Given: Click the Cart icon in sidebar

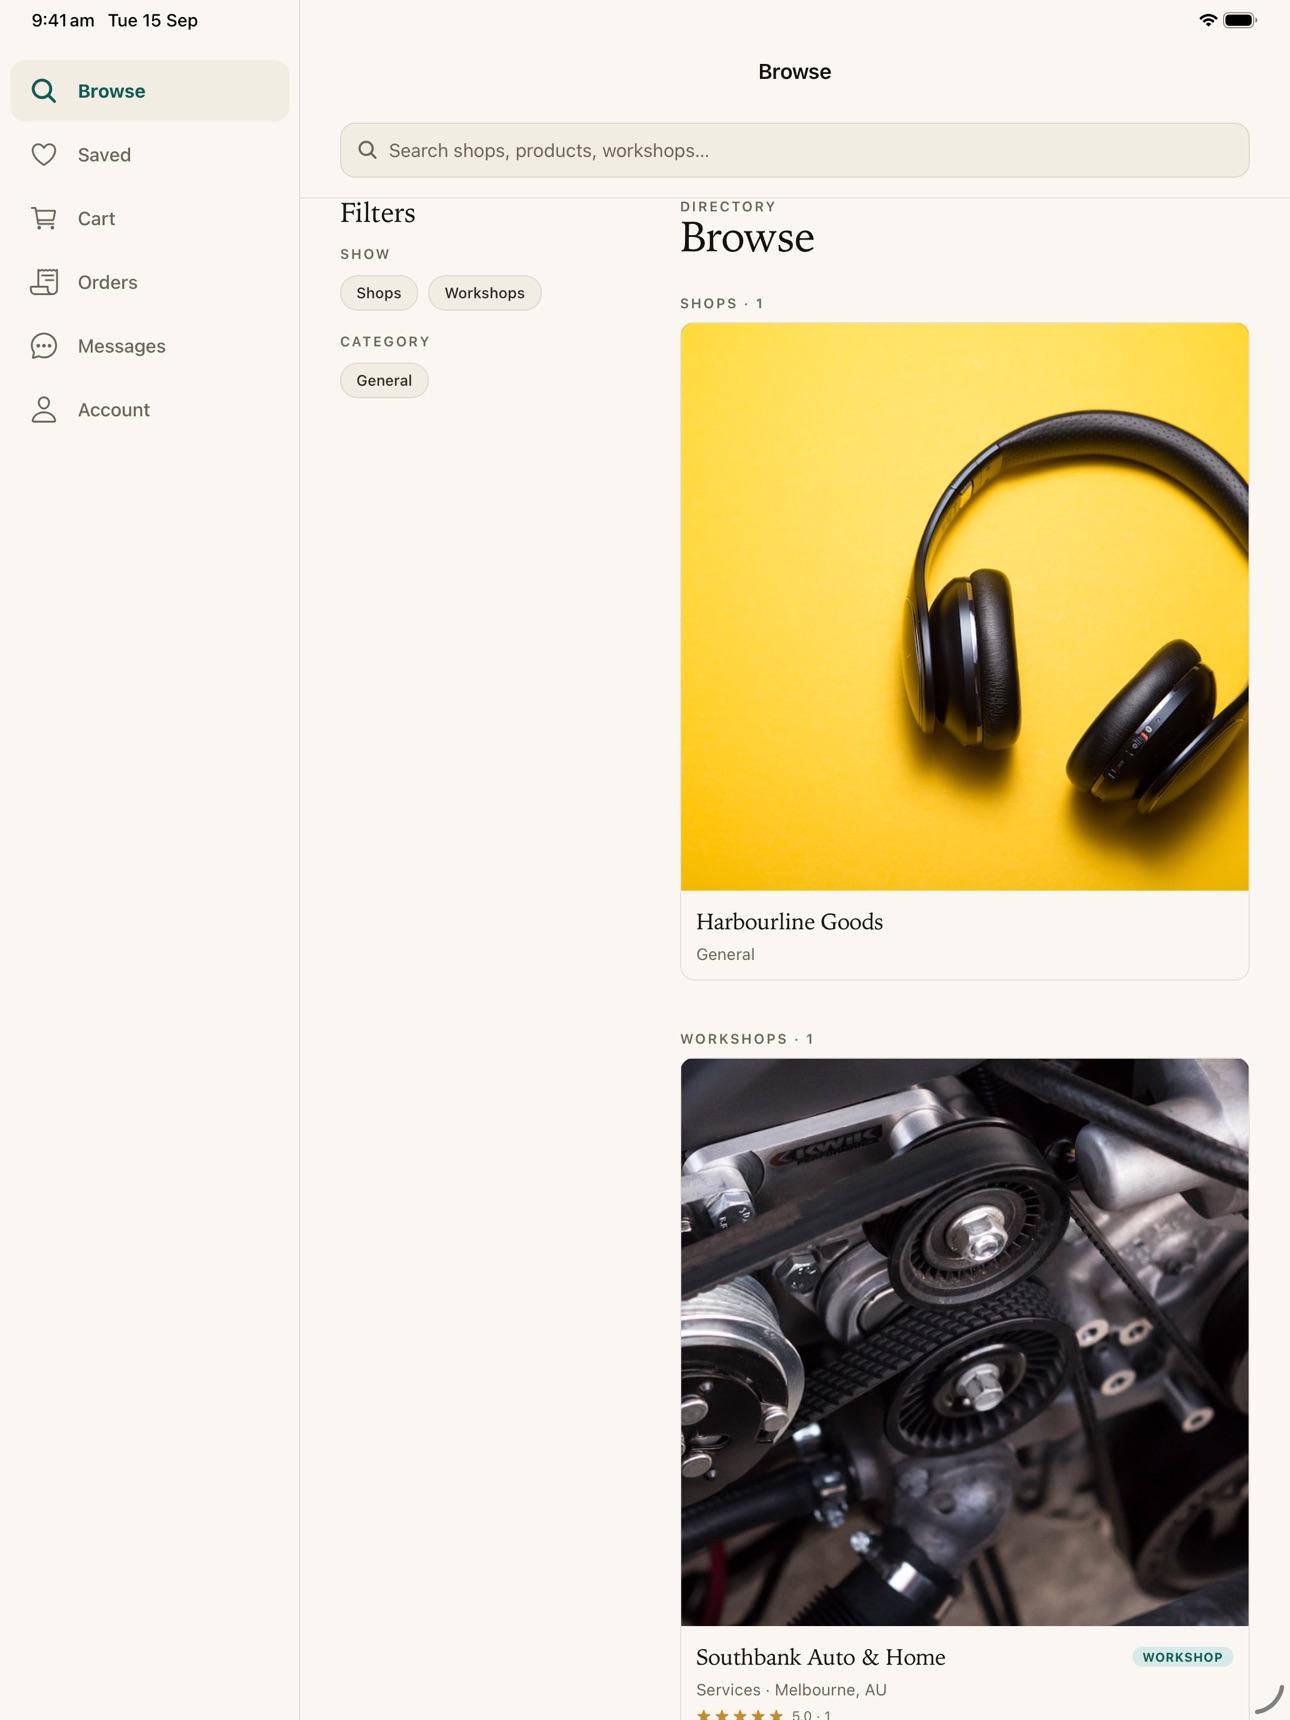Looking at the screenshot, I should (x=44, y=218).
